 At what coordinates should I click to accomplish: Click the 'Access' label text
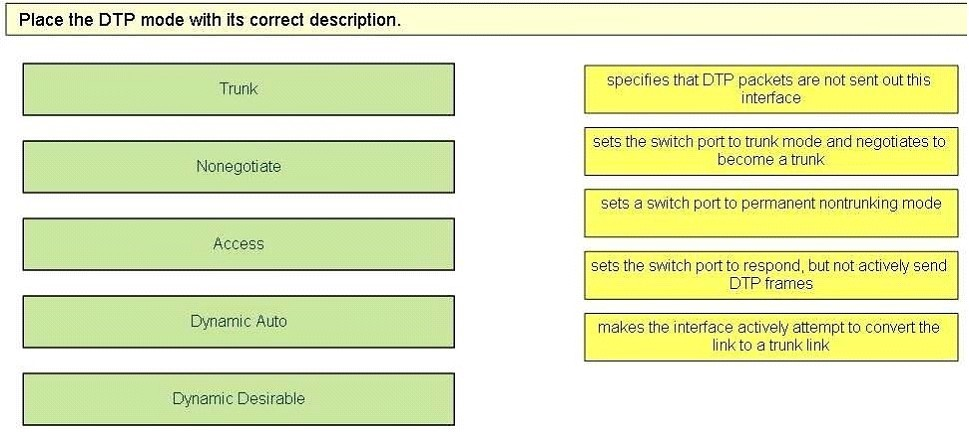[x=239, y=244]
